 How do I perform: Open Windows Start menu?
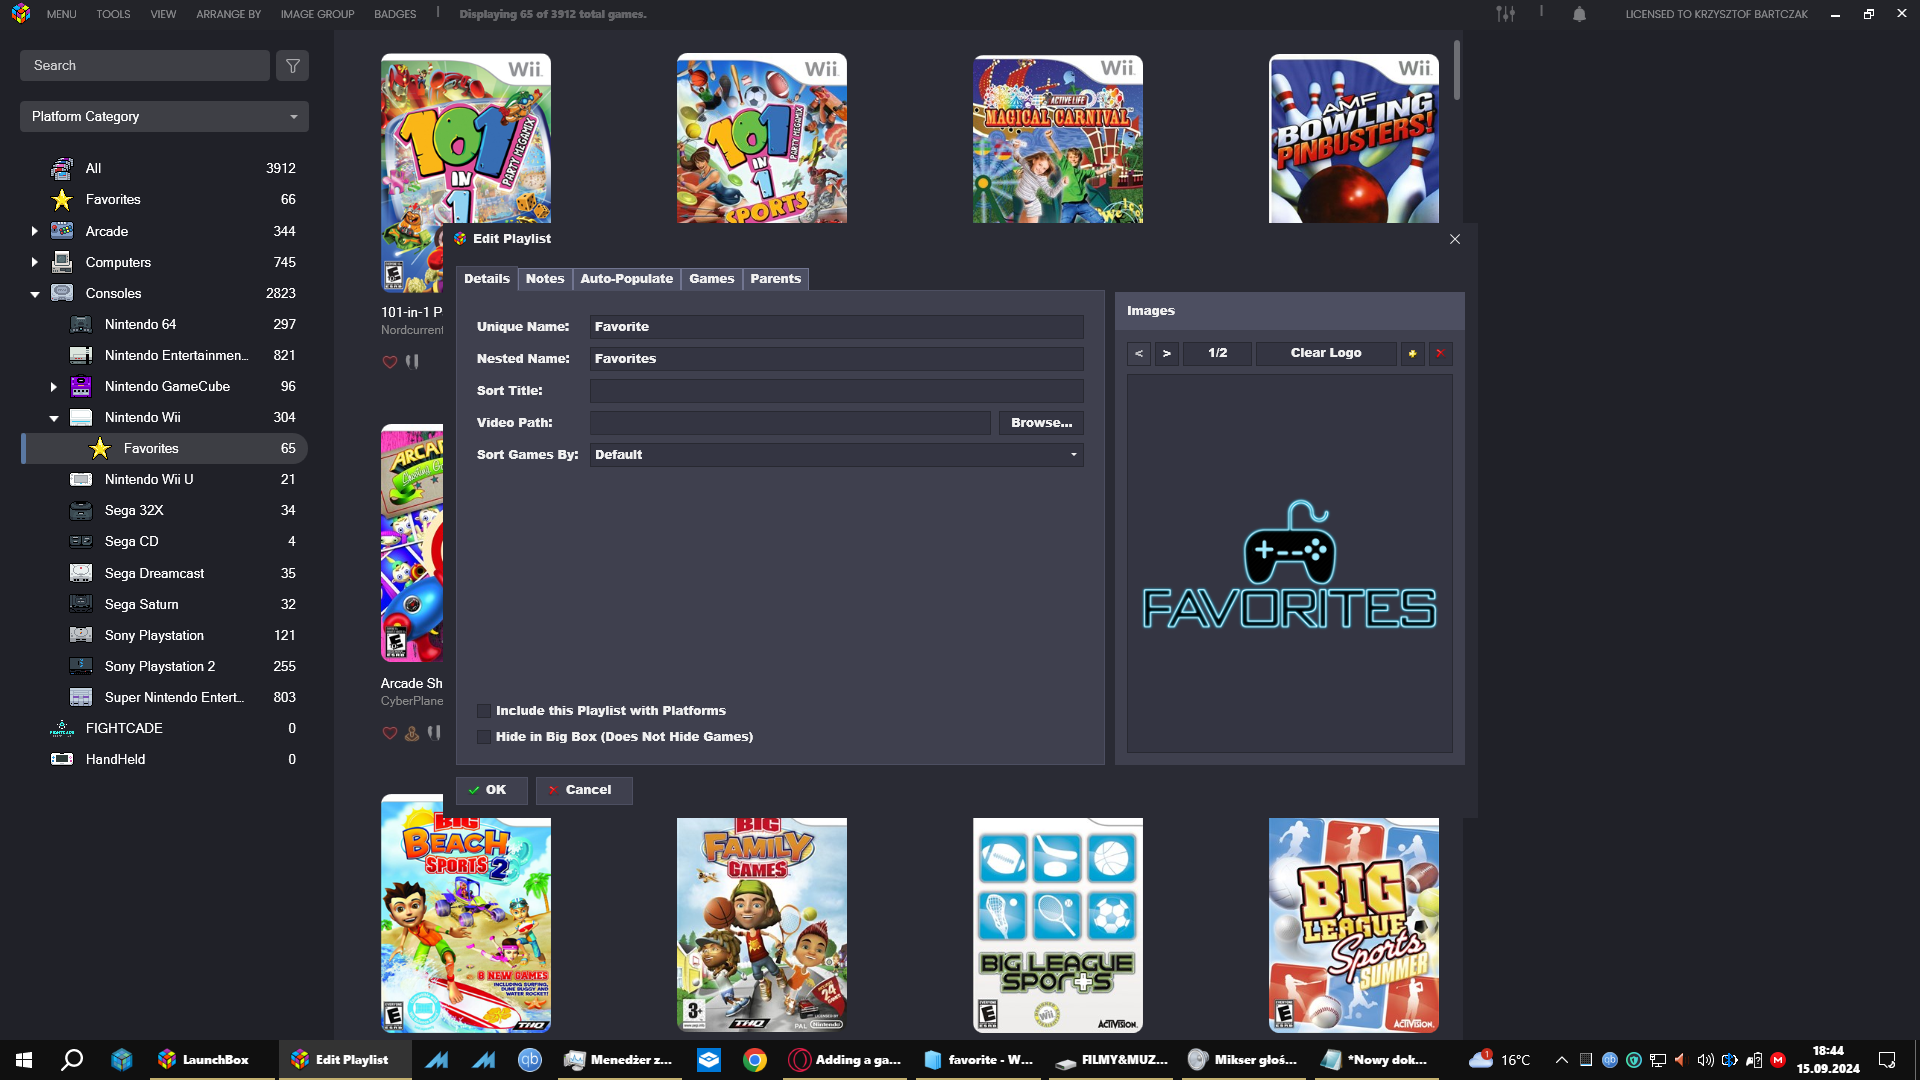tap(24, 1060)
